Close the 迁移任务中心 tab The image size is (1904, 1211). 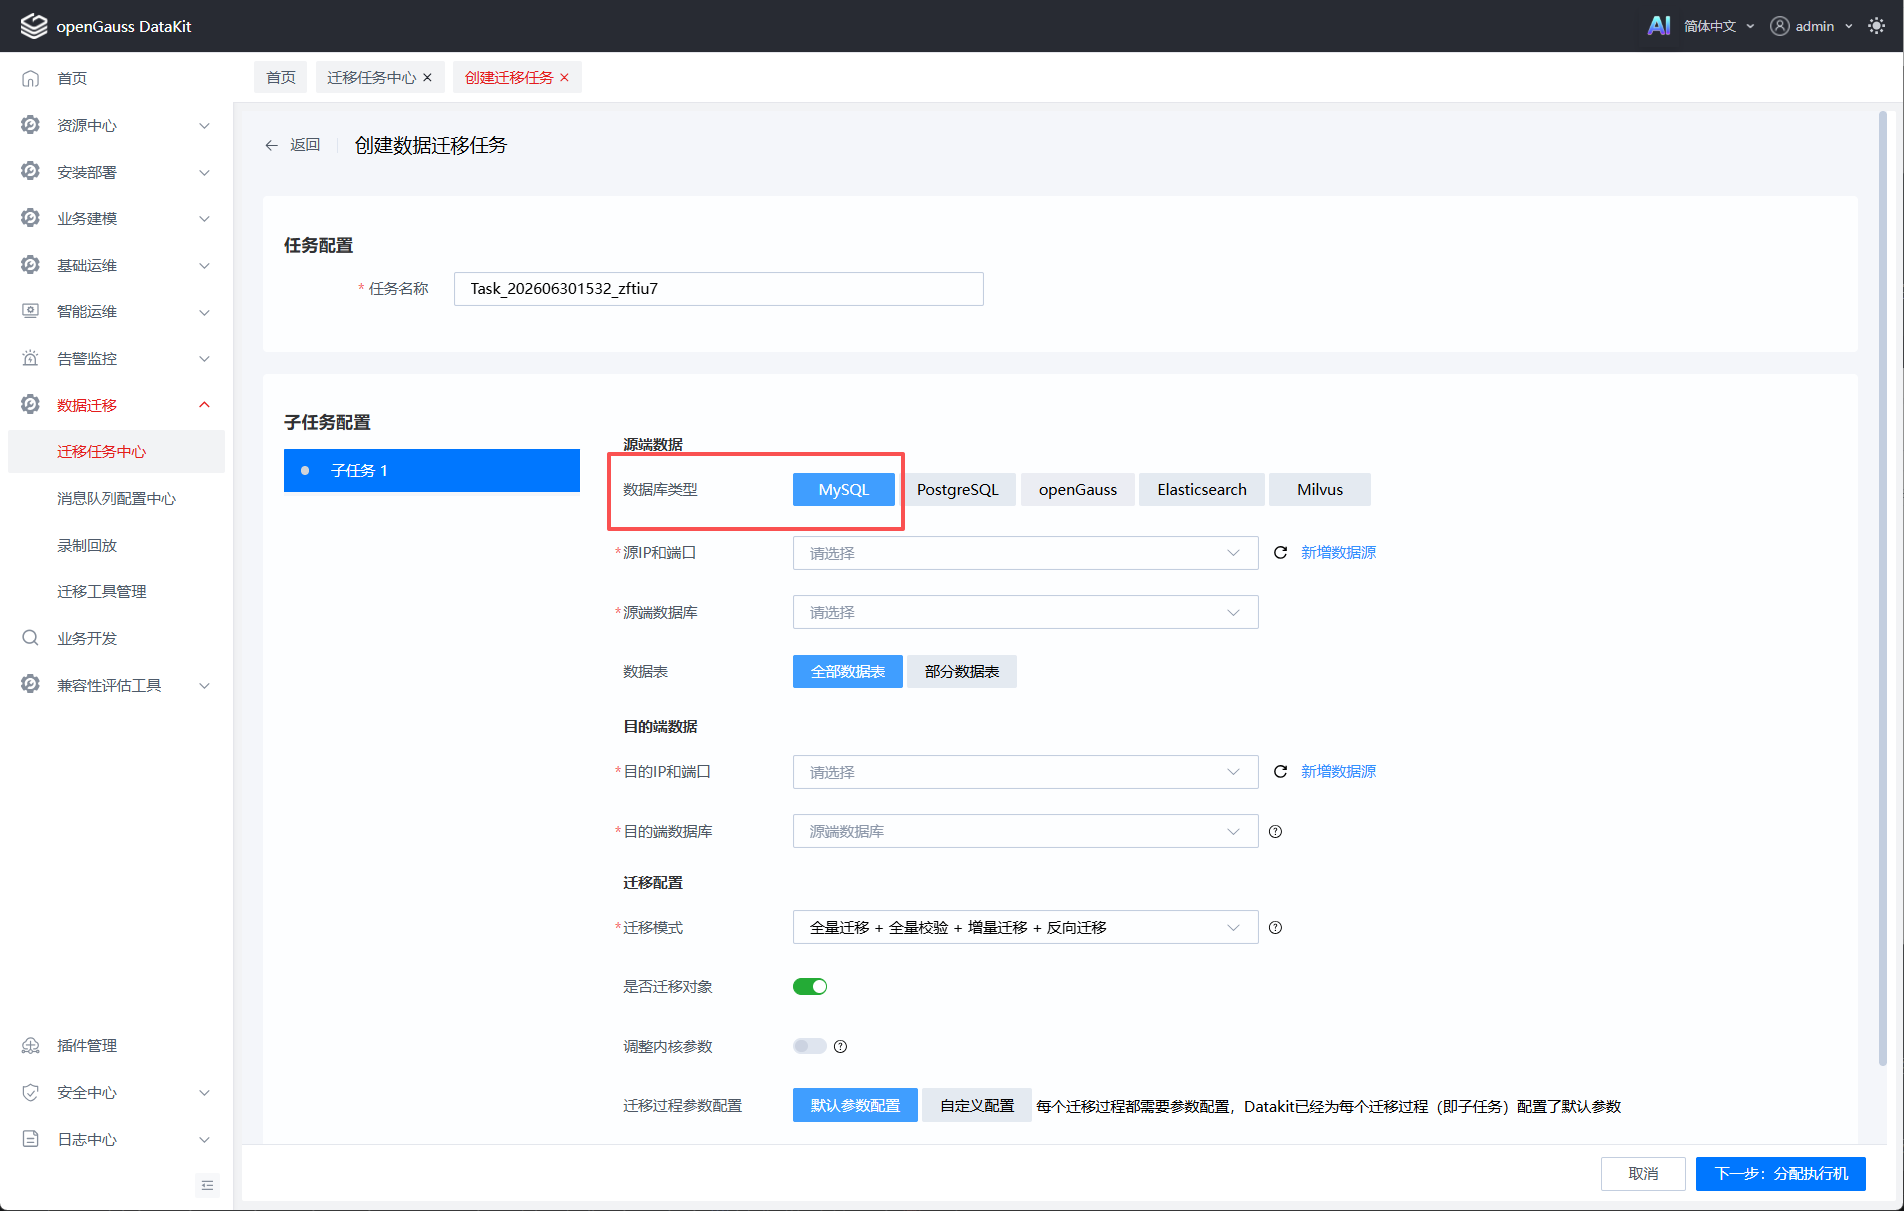pyautogui.click(x=428, y=77)
